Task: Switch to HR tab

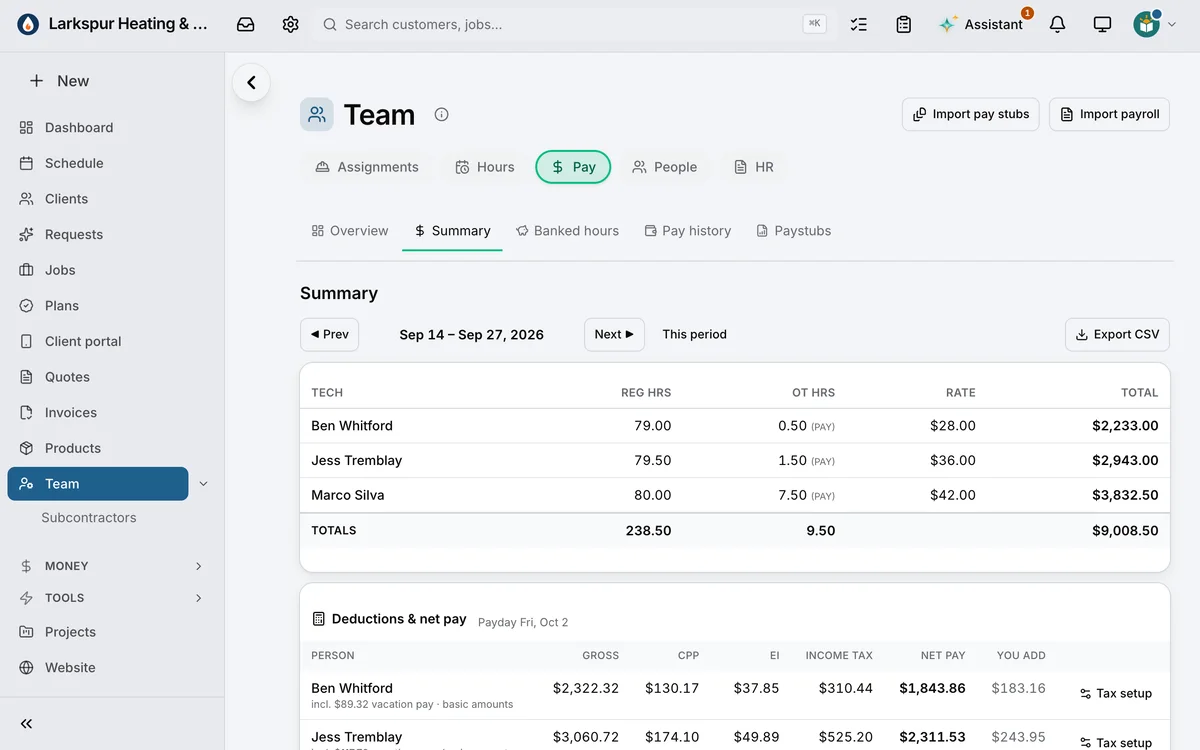Action: coord(754,167)
